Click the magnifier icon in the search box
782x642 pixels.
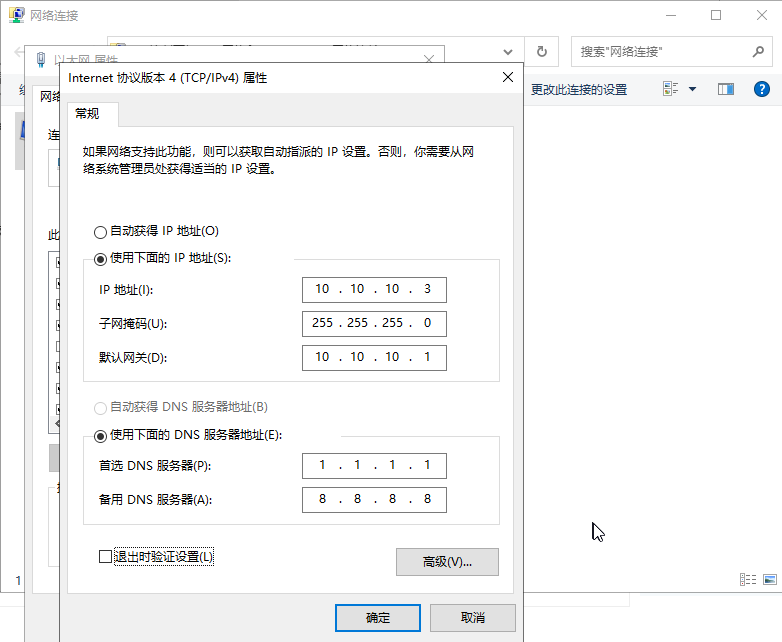click(x=758, y=51)
